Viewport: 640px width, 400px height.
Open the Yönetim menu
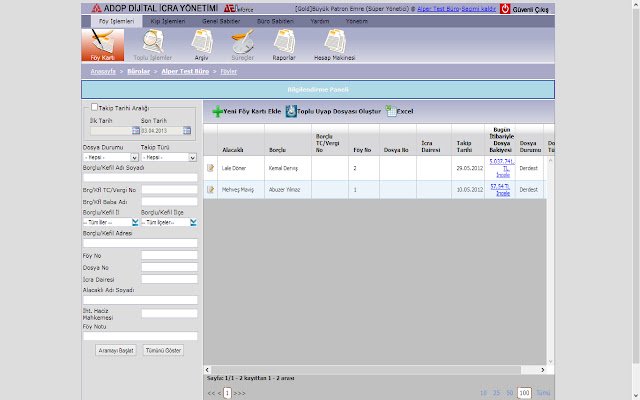[356, 21]
